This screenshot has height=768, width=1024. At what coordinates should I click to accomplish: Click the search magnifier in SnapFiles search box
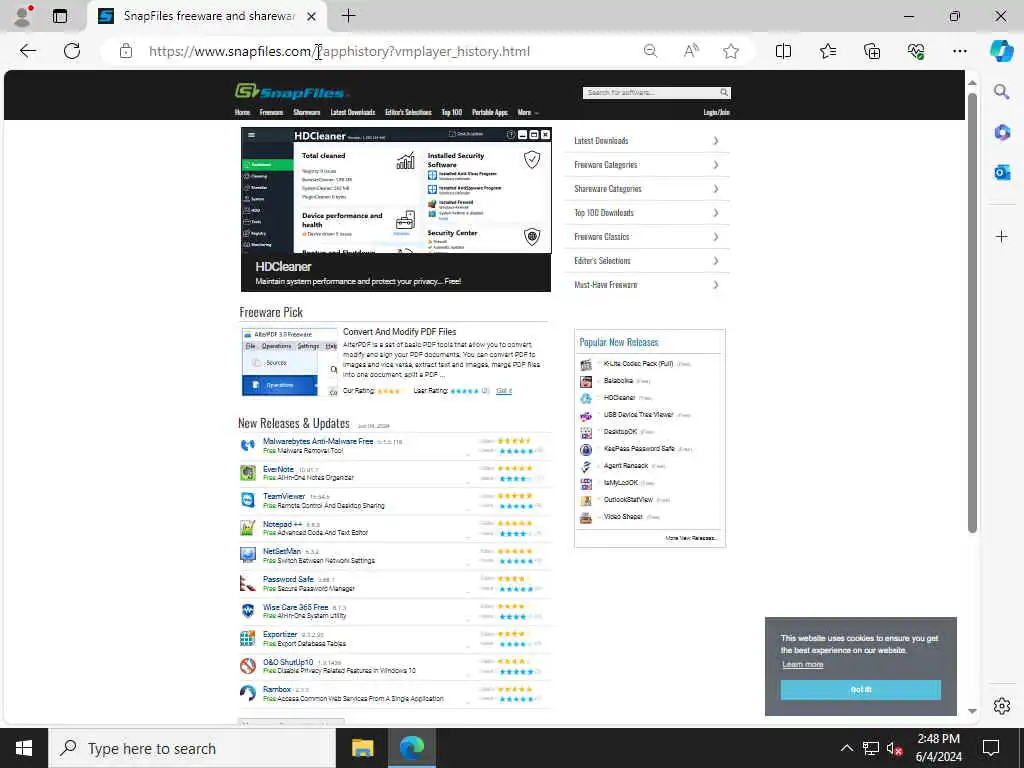click(x=724, y=93)
